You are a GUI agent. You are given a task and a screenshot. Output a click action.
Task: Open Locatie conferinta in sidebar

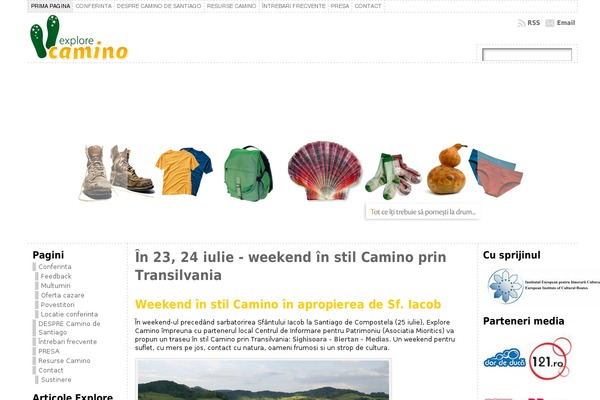(x=69, y=314)
